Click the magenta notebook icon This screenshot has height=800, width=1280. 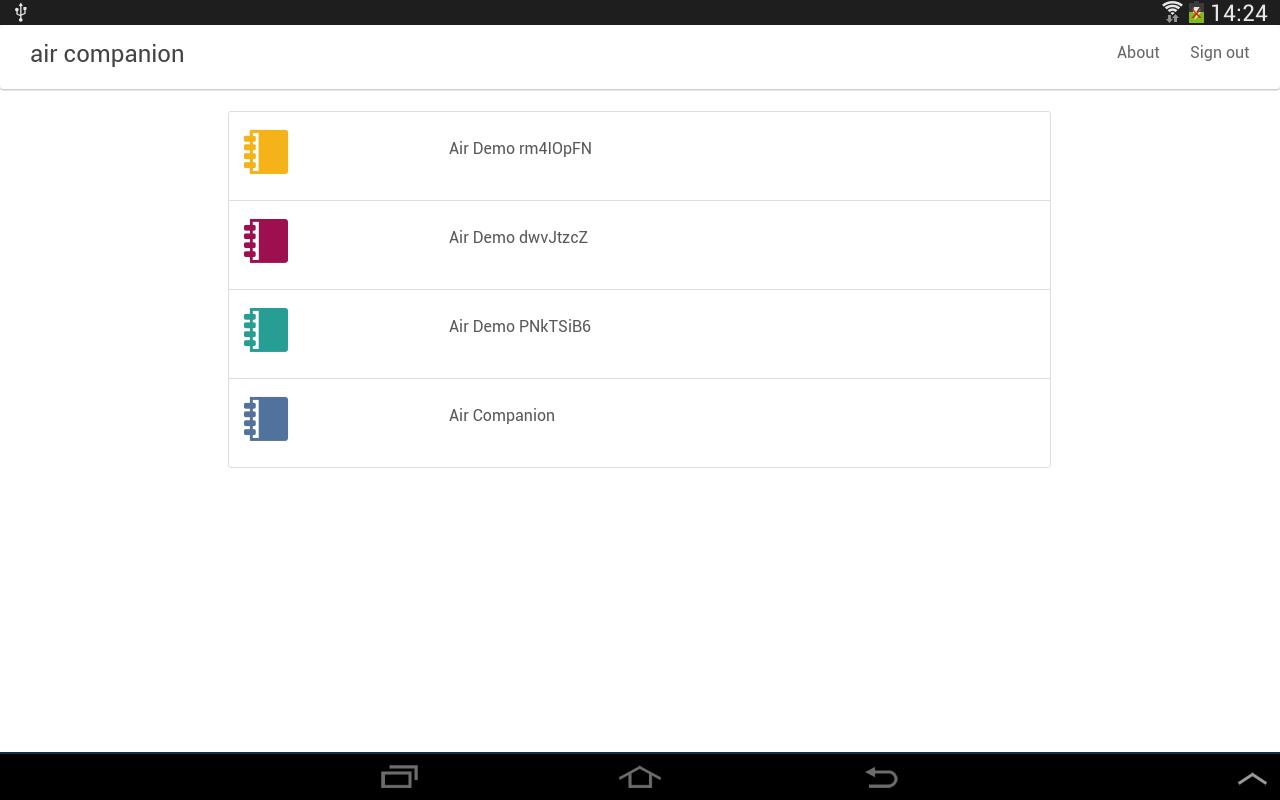point(266,241)
